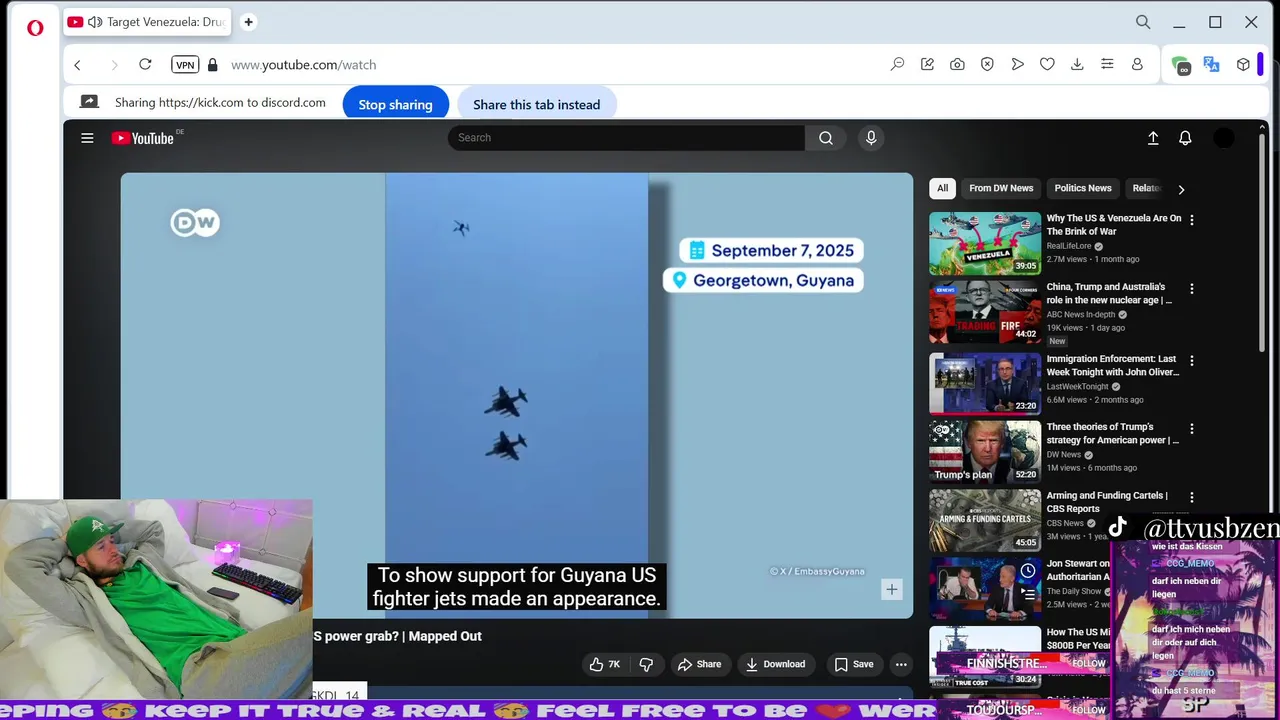Open Immigration Enforcement Last Week Tonight thumbnail
This screenshot has width=1280, height=720.
pos(985,383)
